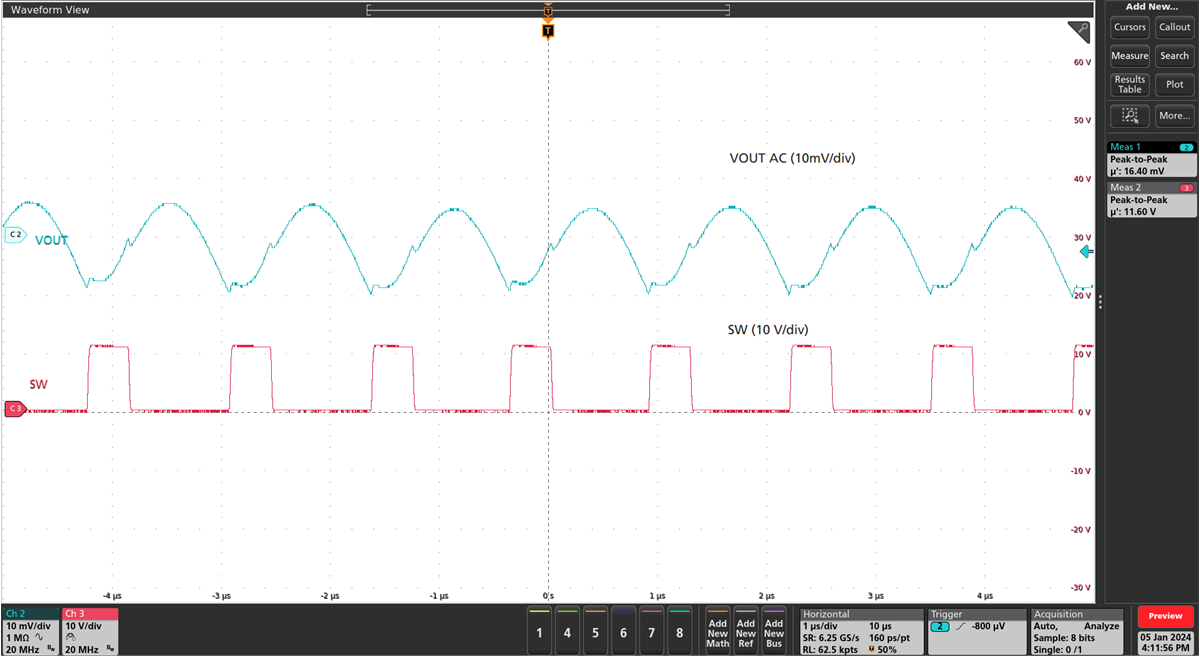Viewport: 1200px width, 656px height.
Task: Click the Add New Ref icon
Action: pos(745,630)
